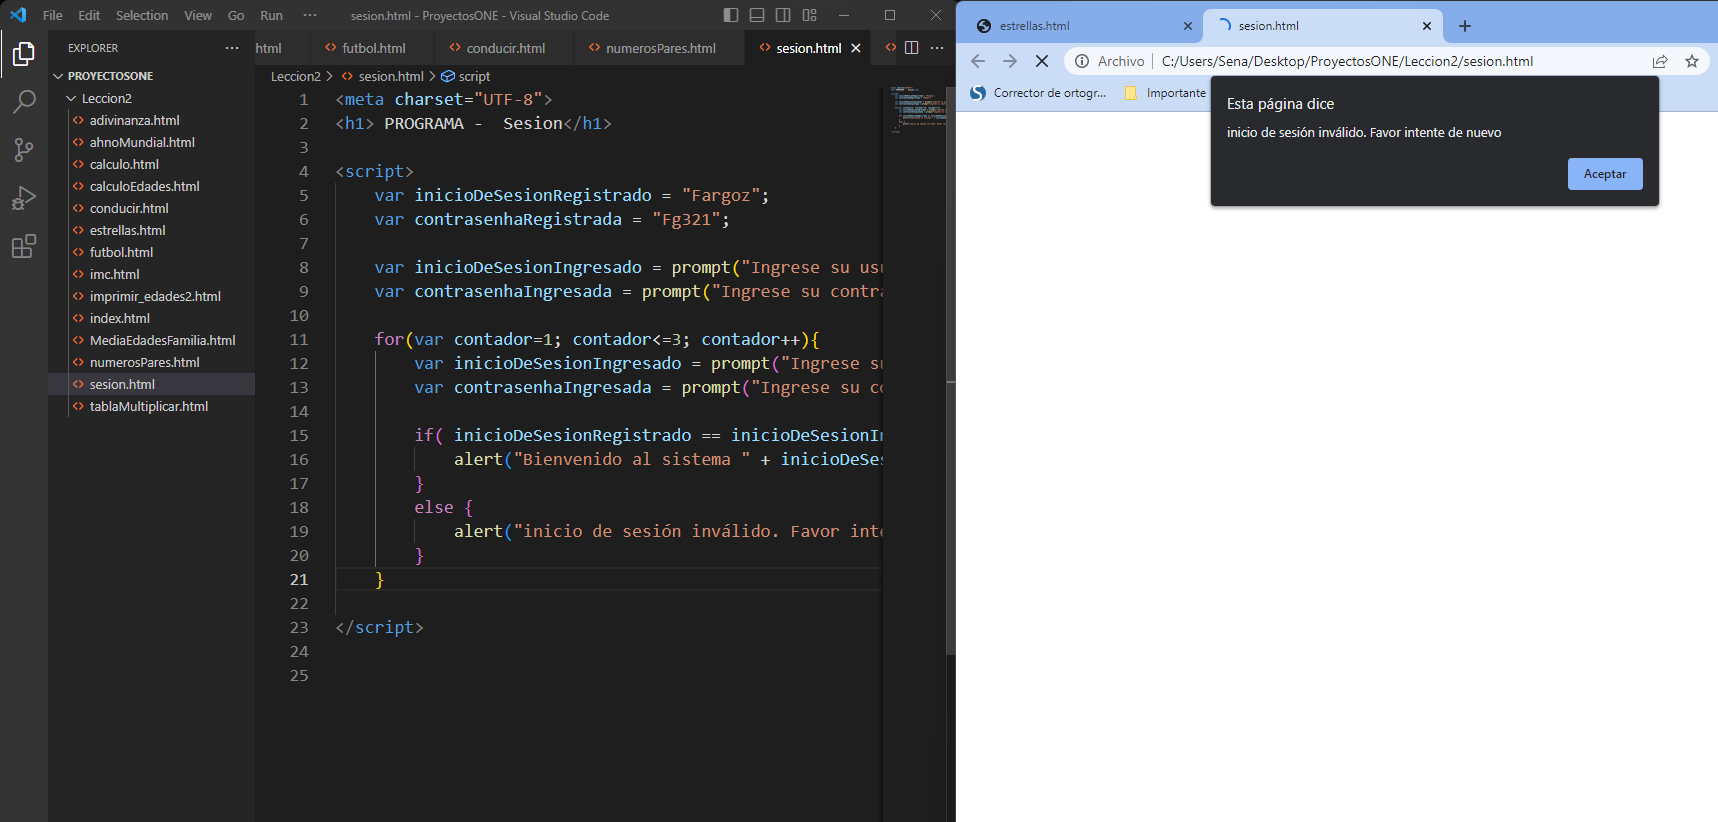Screen dimensions: 1718x822
Task: Open the Search view in activity bar
Action: coord(24,101)
